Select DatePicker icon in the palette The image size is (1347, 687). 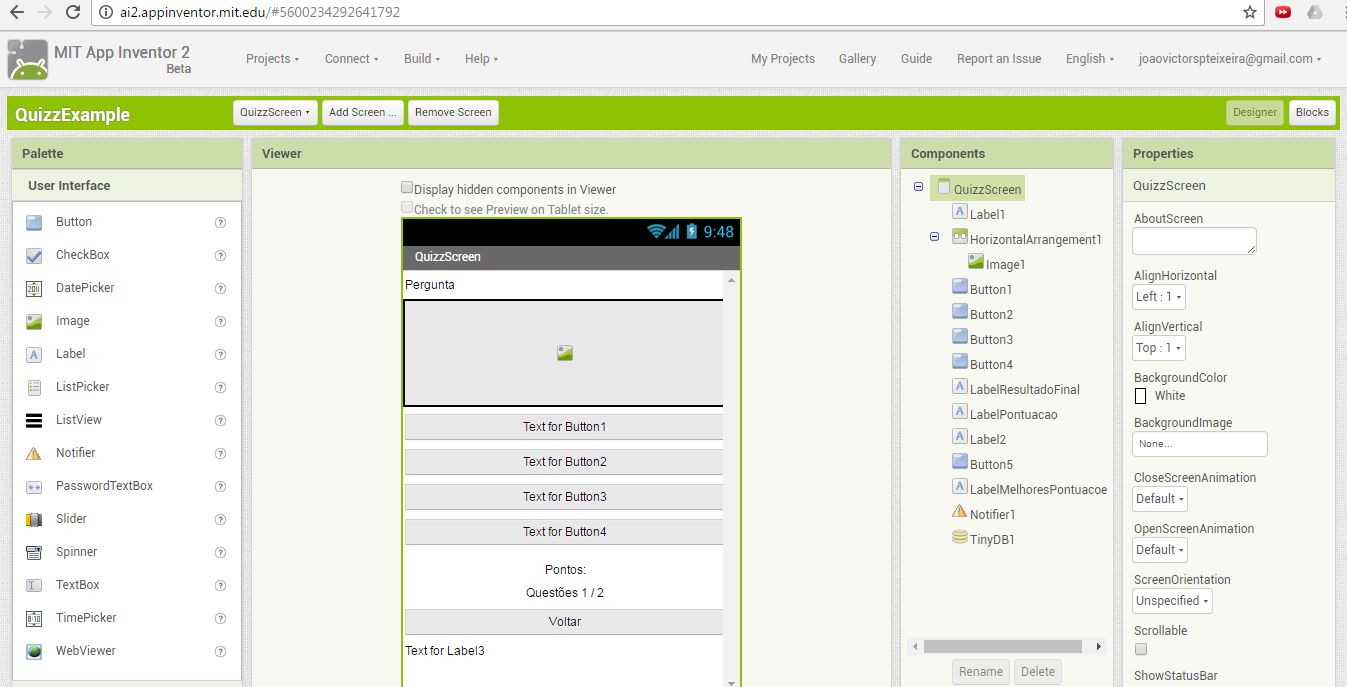coord(34,288)
